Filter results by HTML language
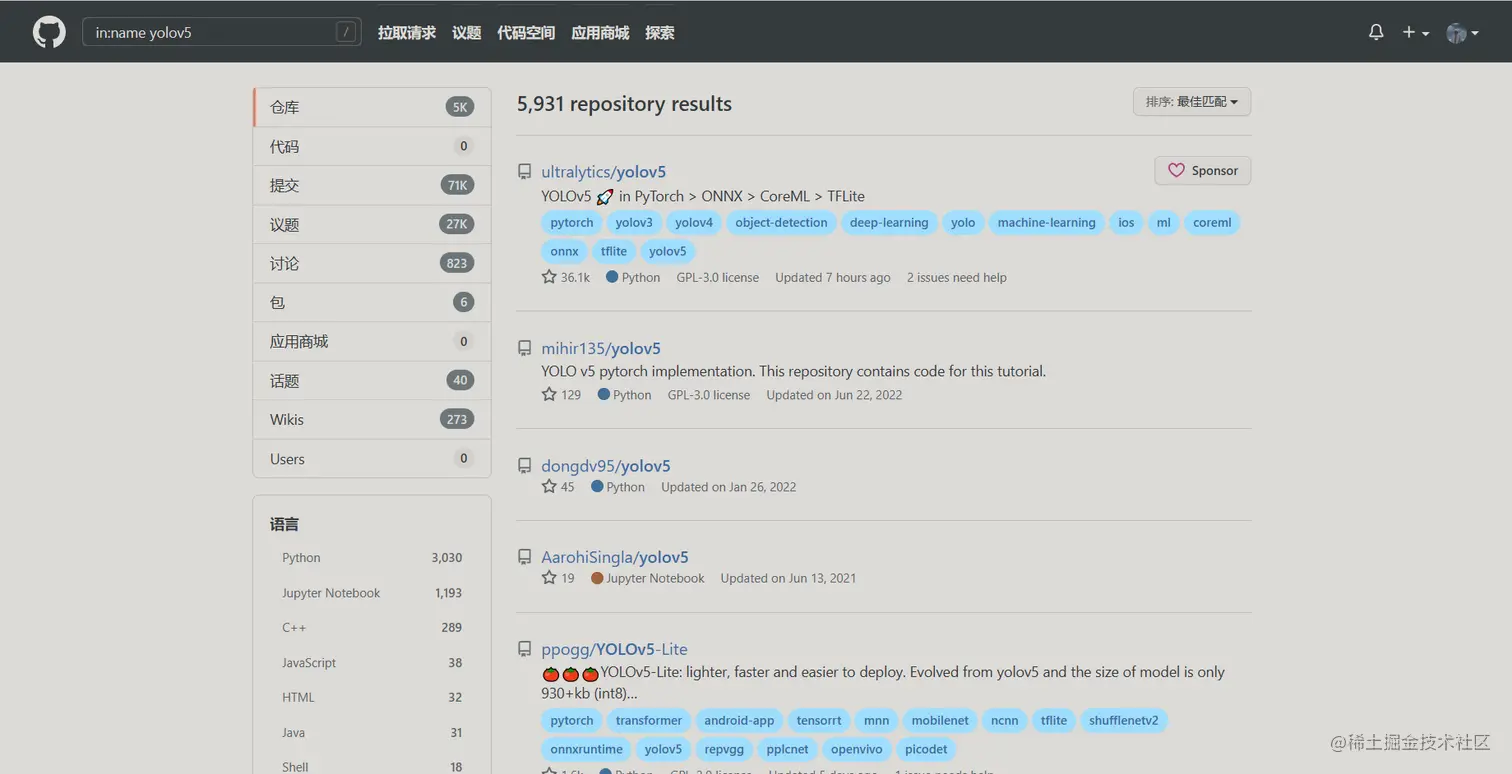The image size is (1512, 774). [372, 698]
